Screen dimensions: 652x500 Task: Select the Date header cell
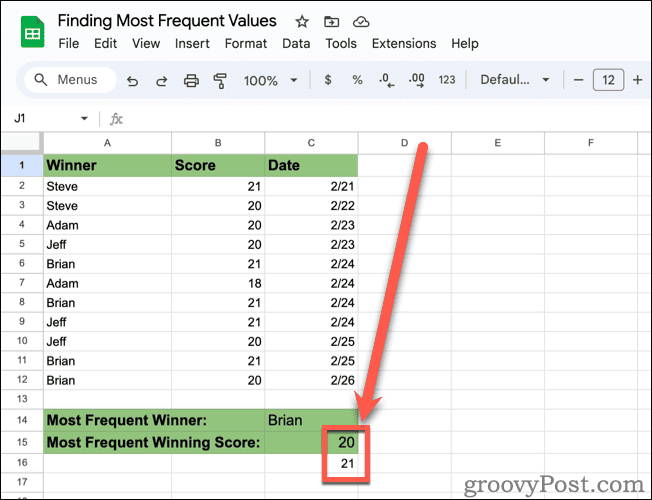click(x=311, y=165)
